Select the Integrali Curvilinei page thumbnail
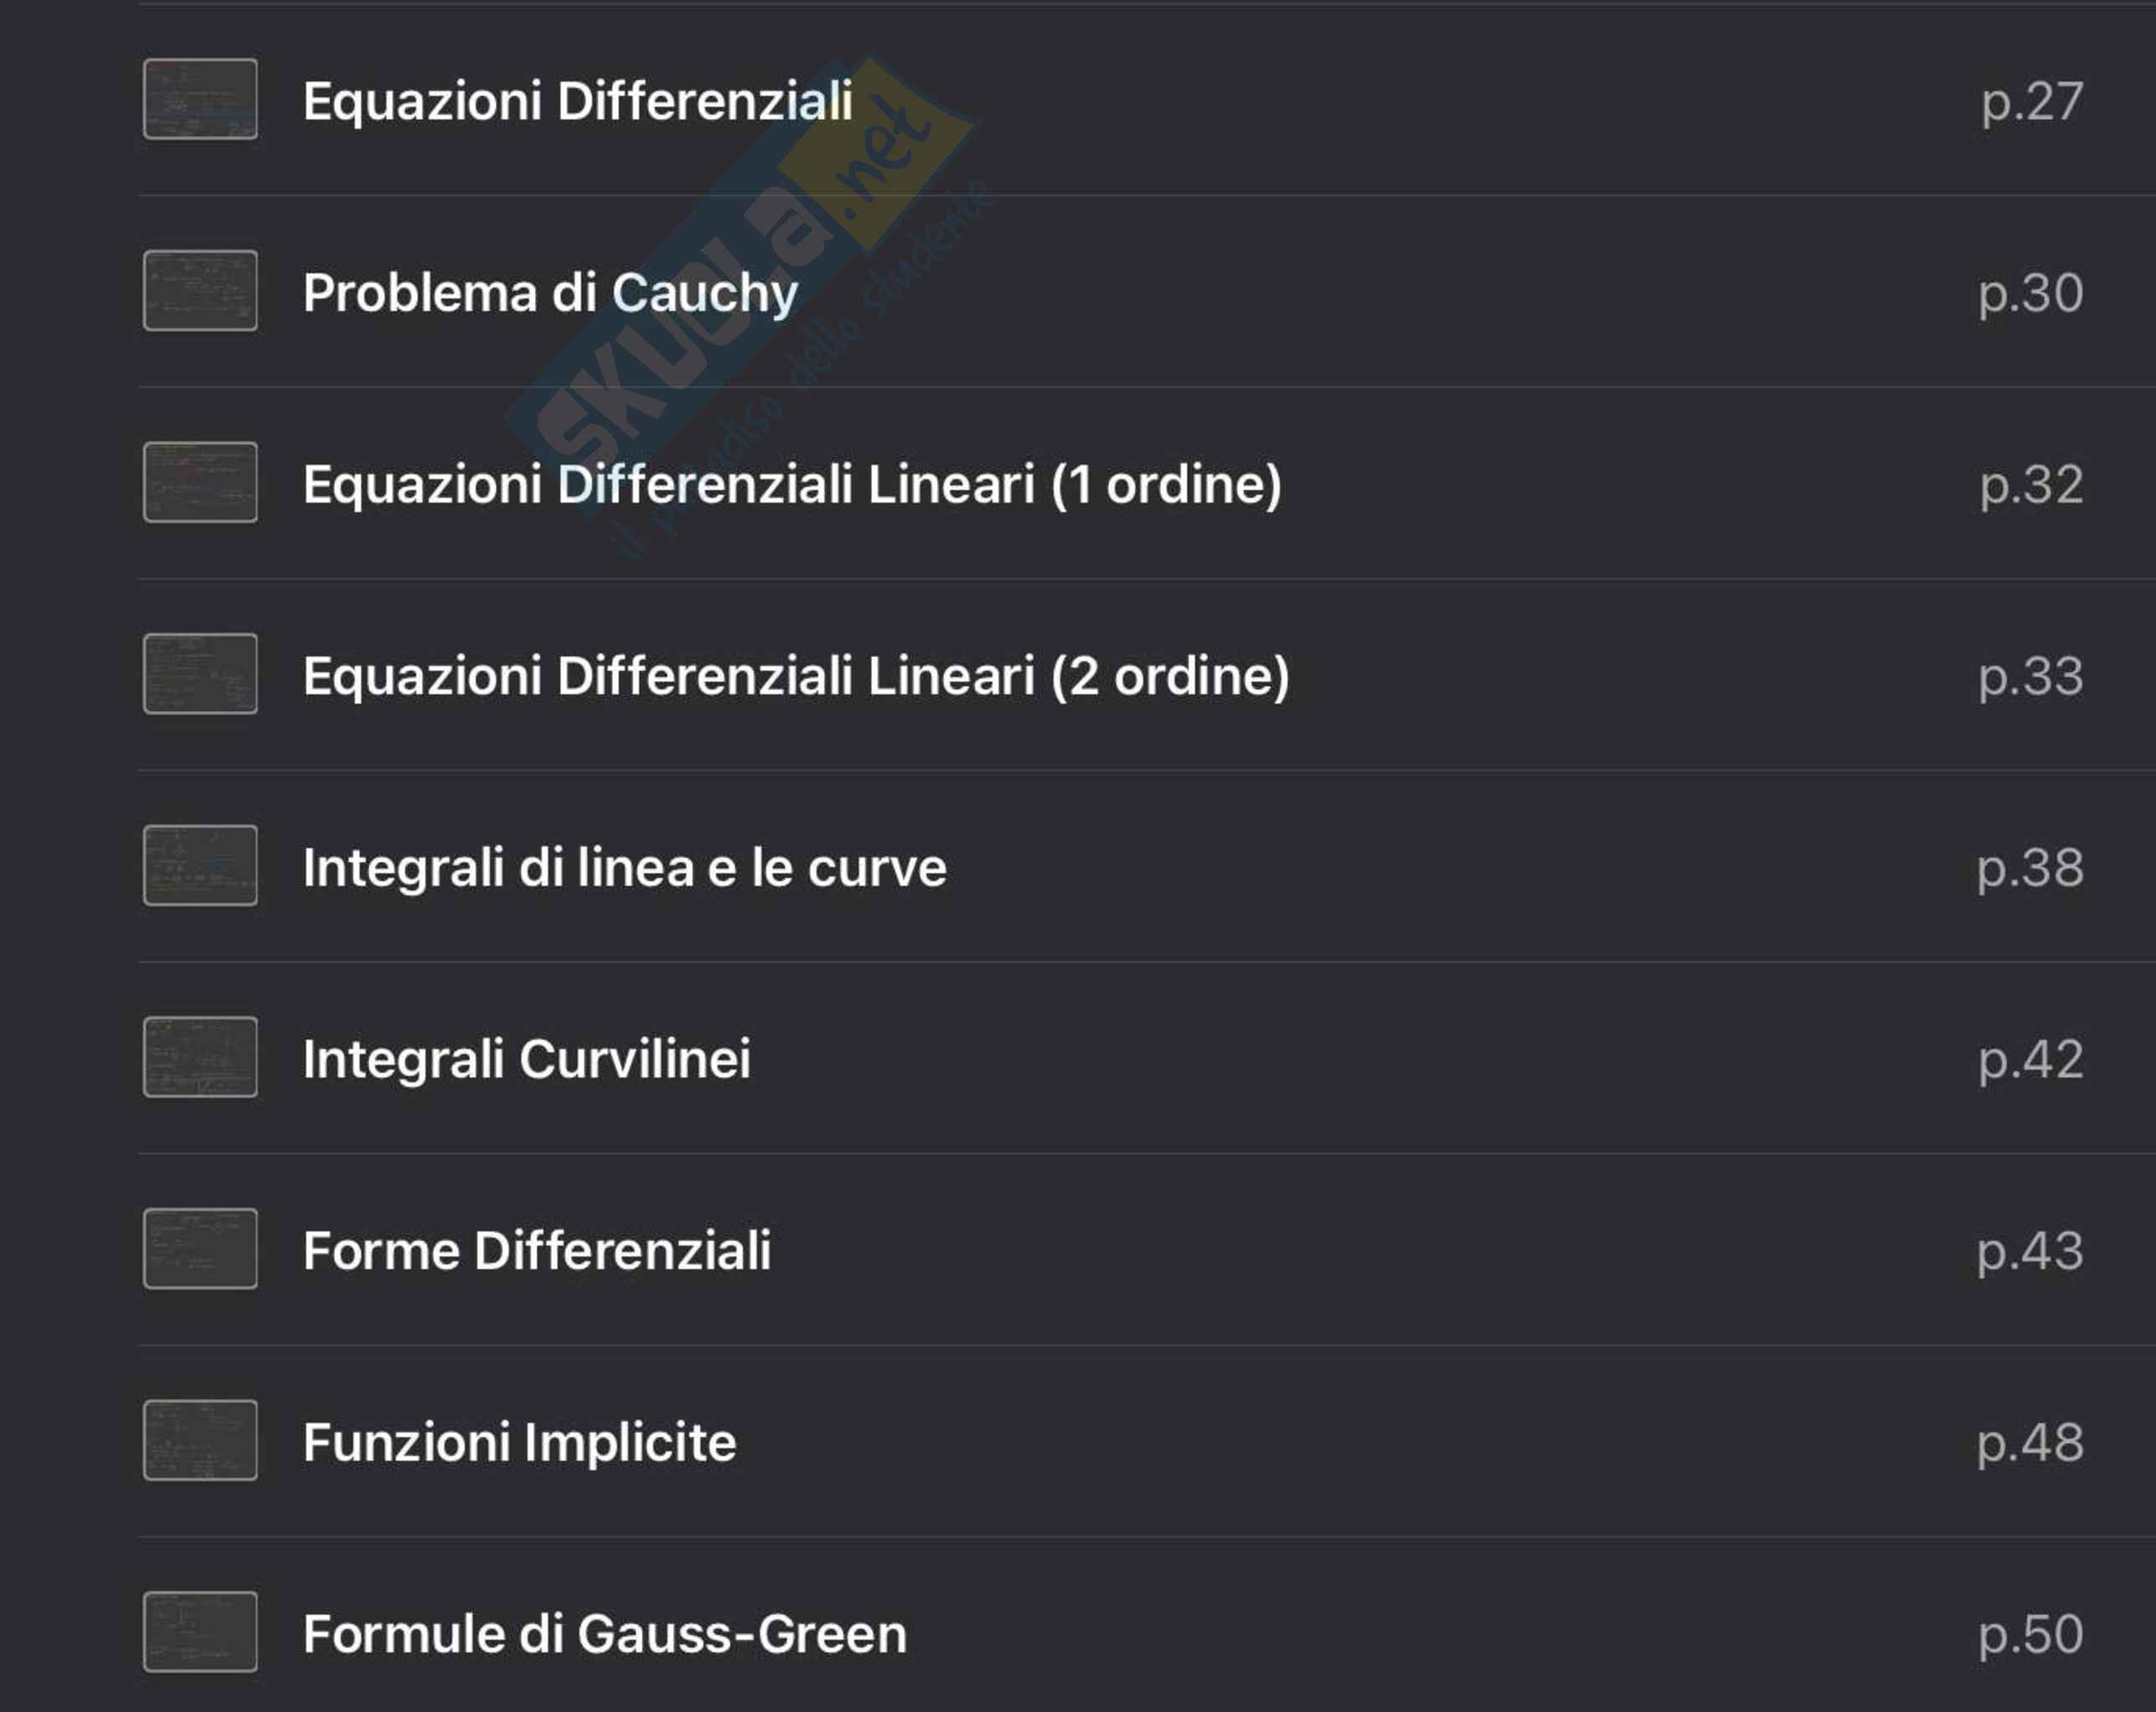 click(200, 1057)
